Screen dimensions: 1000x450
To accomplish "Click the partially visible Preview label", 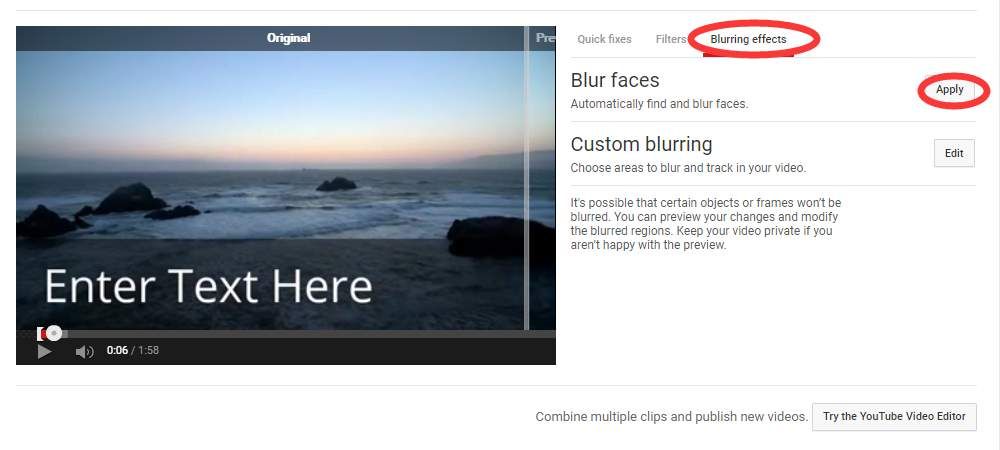I will coord(545,38).
